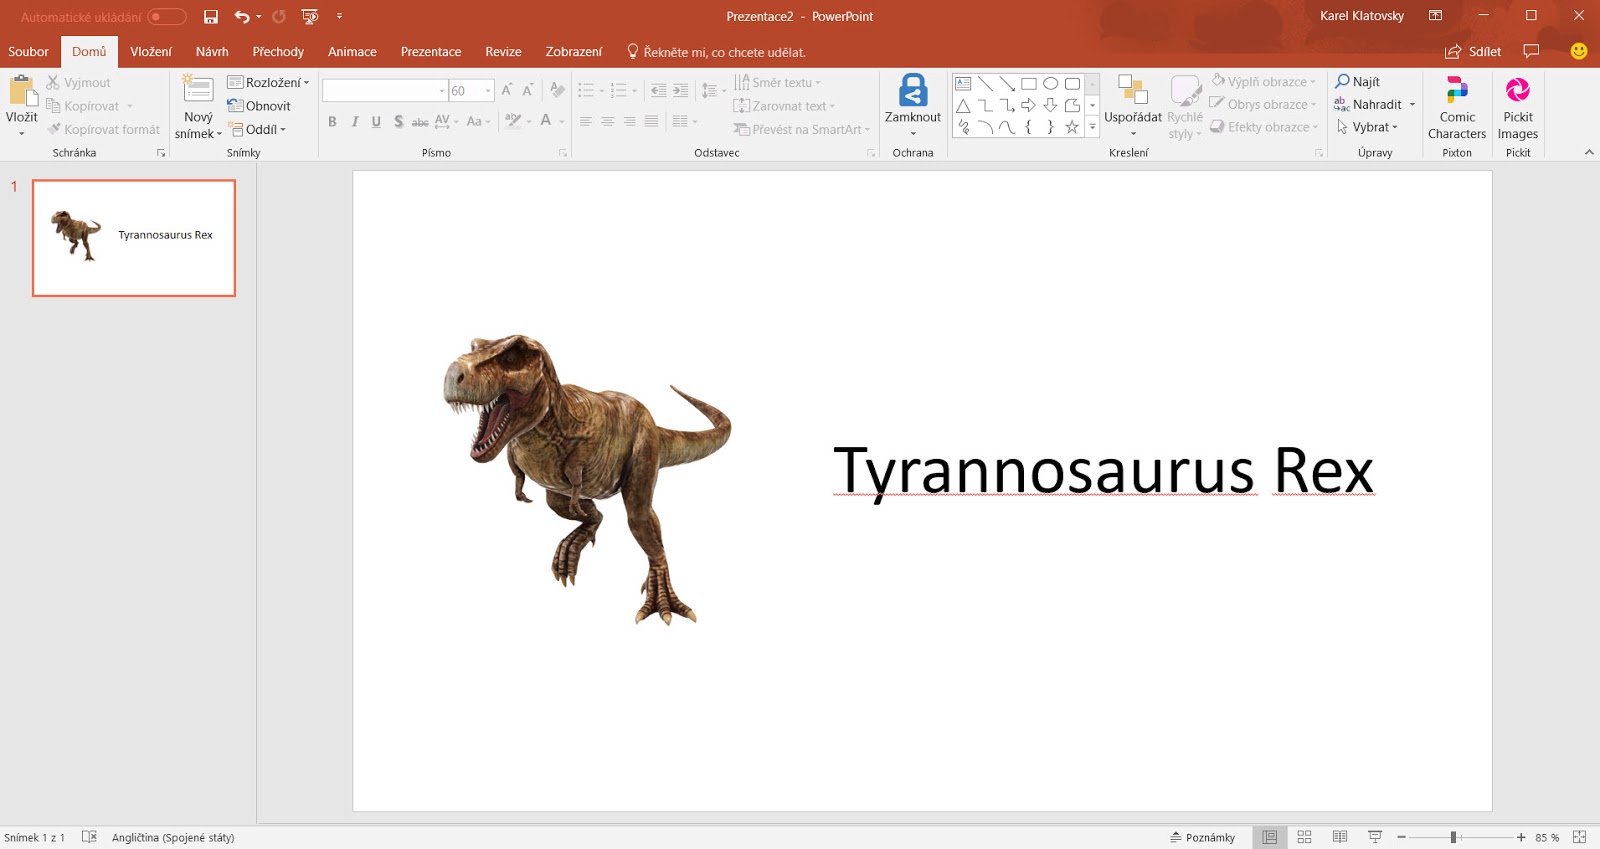The width and height of the screenshot is (1600, 849).
Task: Switch to the Animace tab
Action: 352,52
